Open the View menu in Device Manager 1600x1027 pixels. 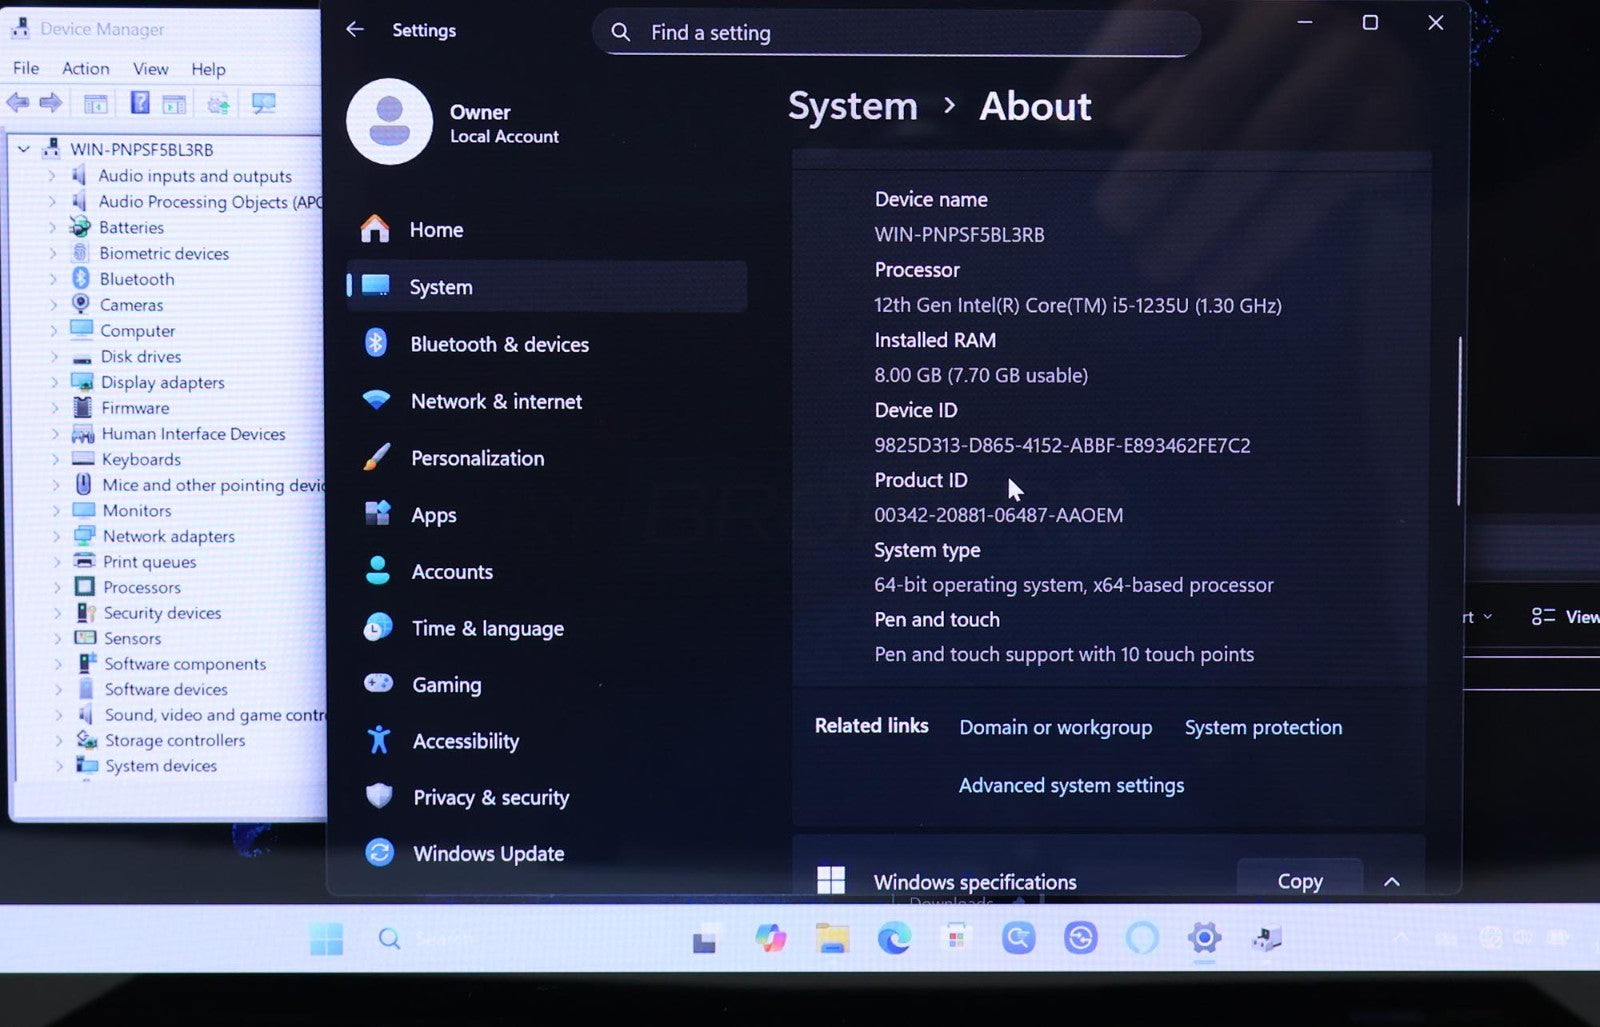tap(150, 68)
